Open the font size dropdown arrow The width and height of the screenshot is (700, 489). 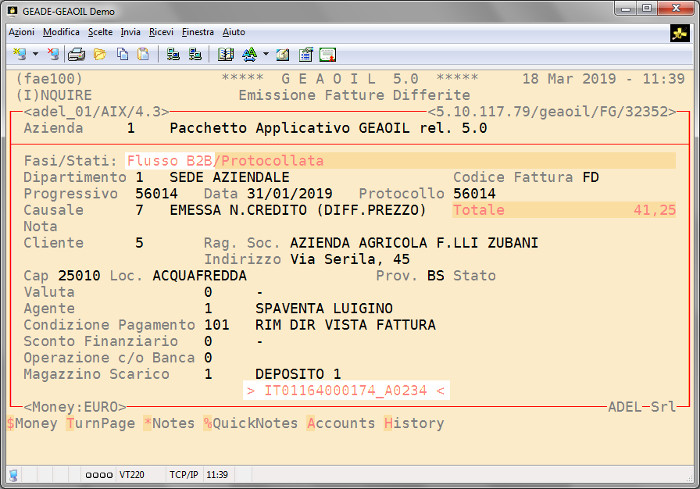tap(265, 54)
